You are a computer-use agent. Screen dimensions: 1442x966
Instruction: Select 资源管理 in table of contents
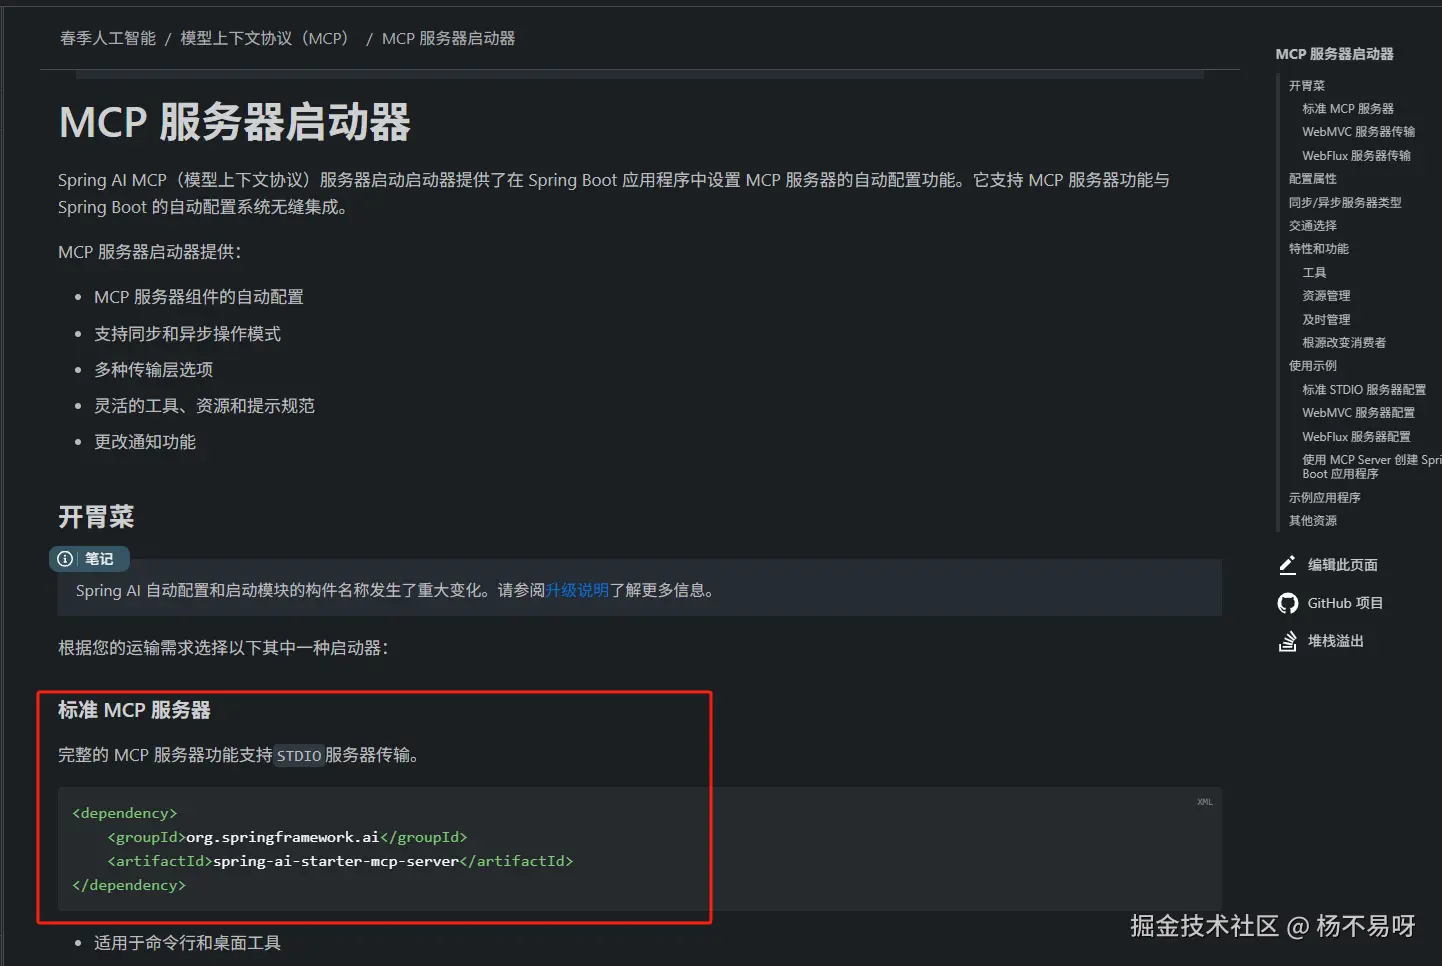tap(1326, 296)
